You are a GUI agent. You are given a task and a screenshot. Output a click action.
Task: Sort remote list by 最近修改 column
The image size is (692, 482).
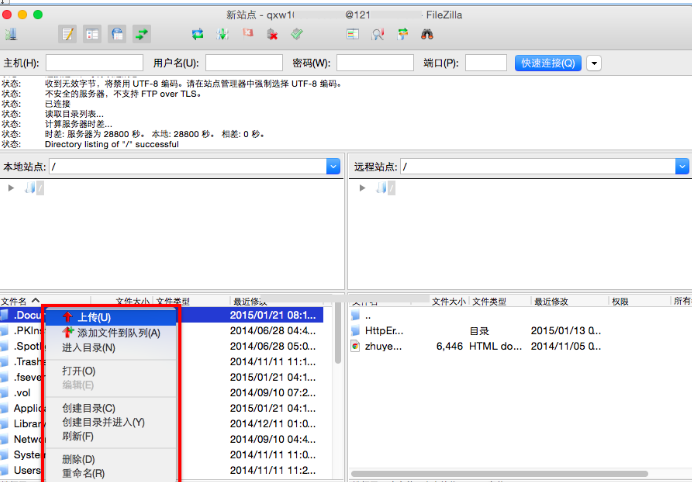569,301
